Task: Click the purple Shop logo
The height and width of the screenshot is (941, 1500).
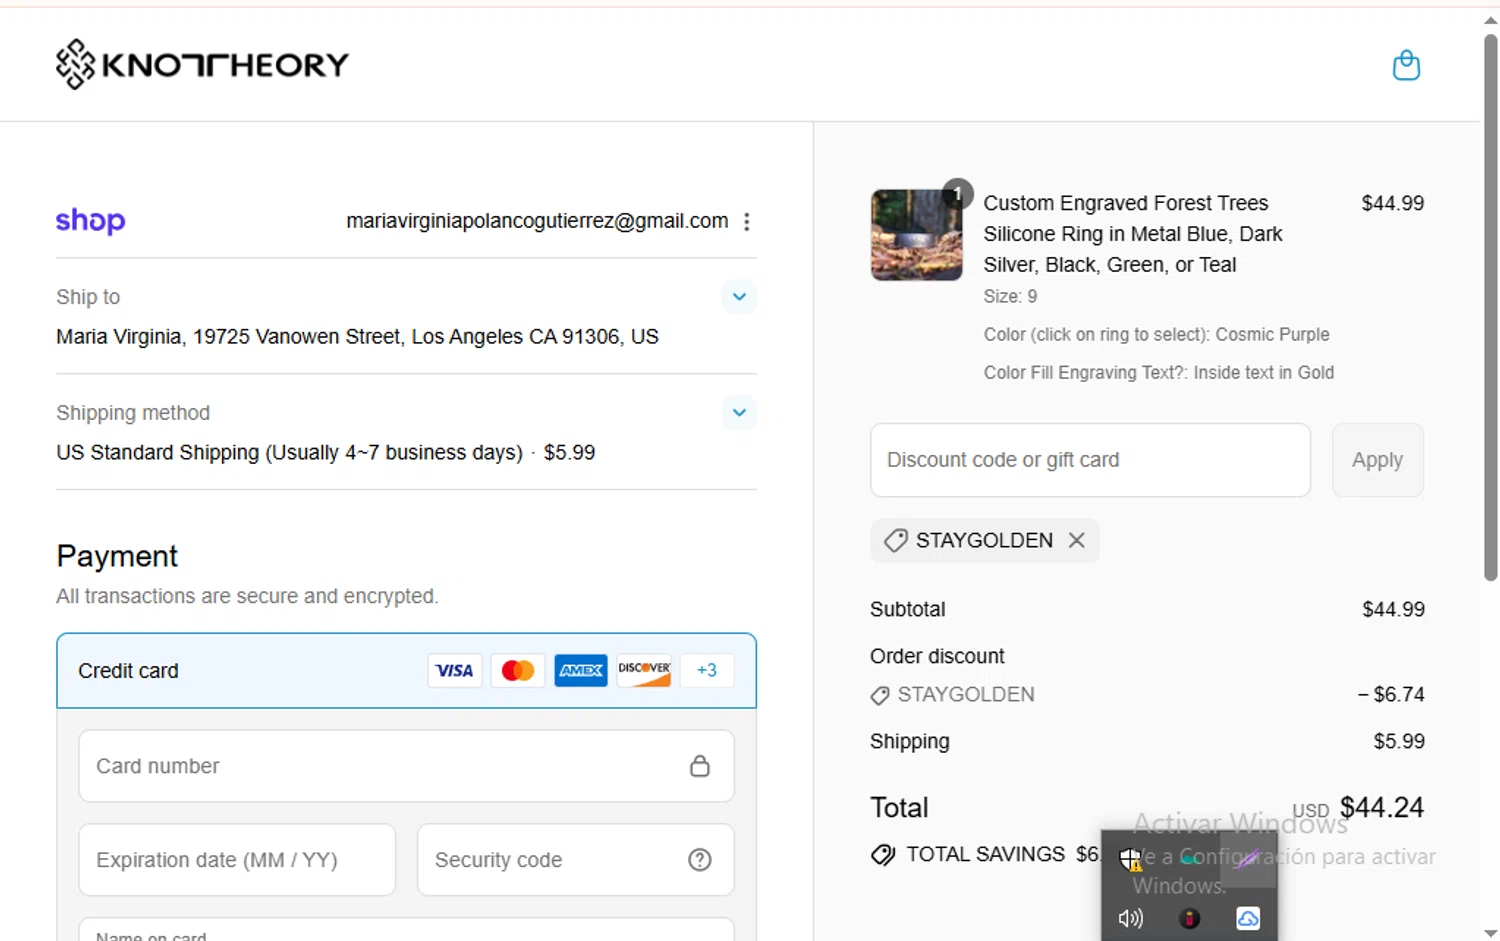Action: click(90, 221)
